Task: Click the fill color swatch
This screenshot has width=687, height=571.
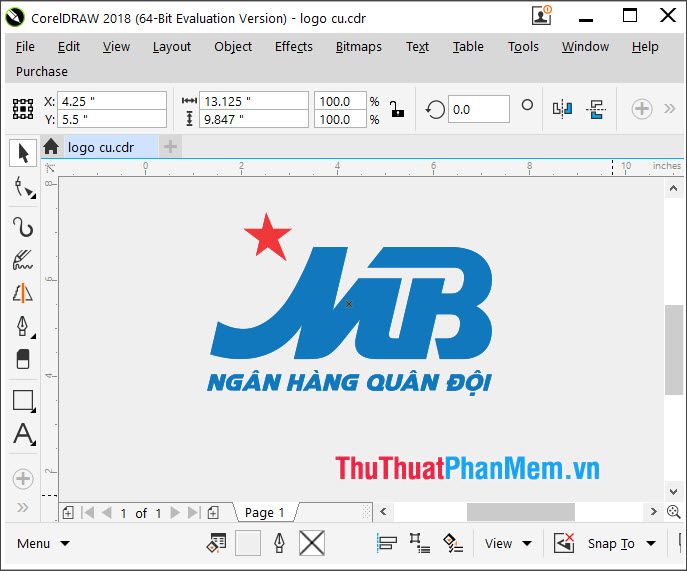Action: click(x=248, y=543)
